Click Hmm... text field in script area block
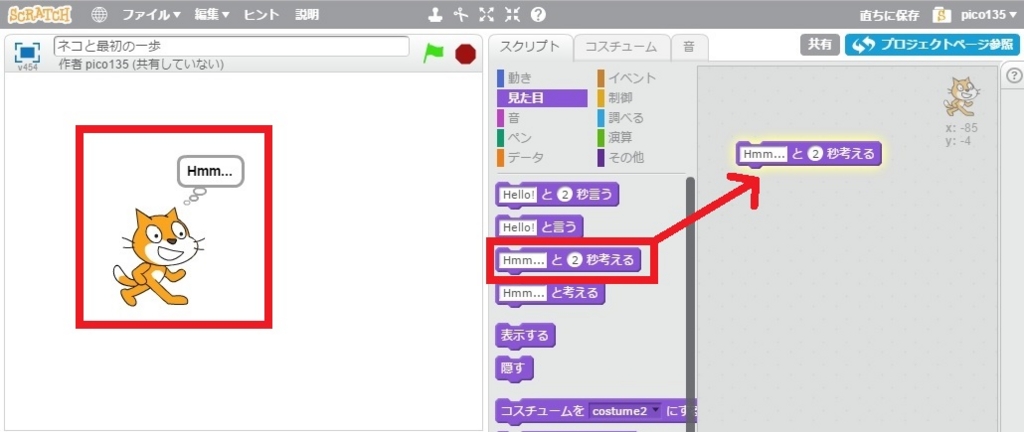Image resolution: width=1024 pixels, height=432 pixels. pyautogui.click(x=763, y=154)
